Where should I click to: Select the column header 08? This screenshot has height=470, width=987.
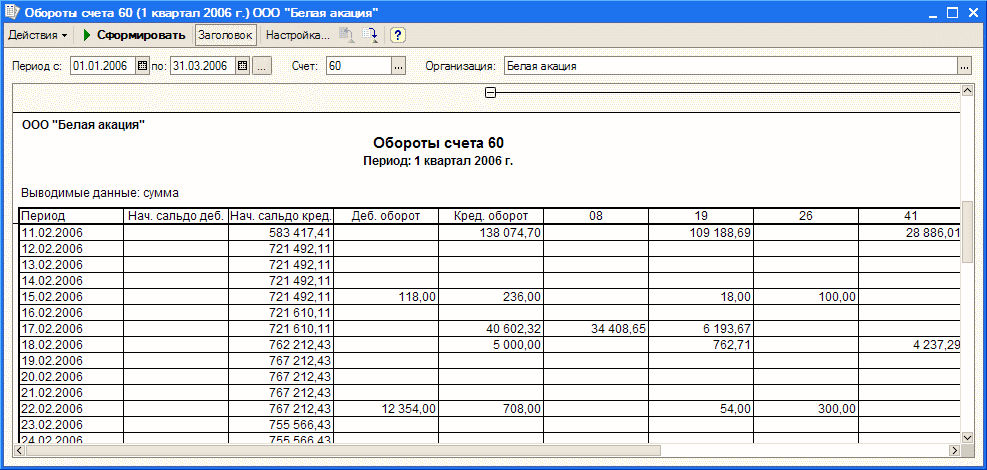click(x=596, y=216)
